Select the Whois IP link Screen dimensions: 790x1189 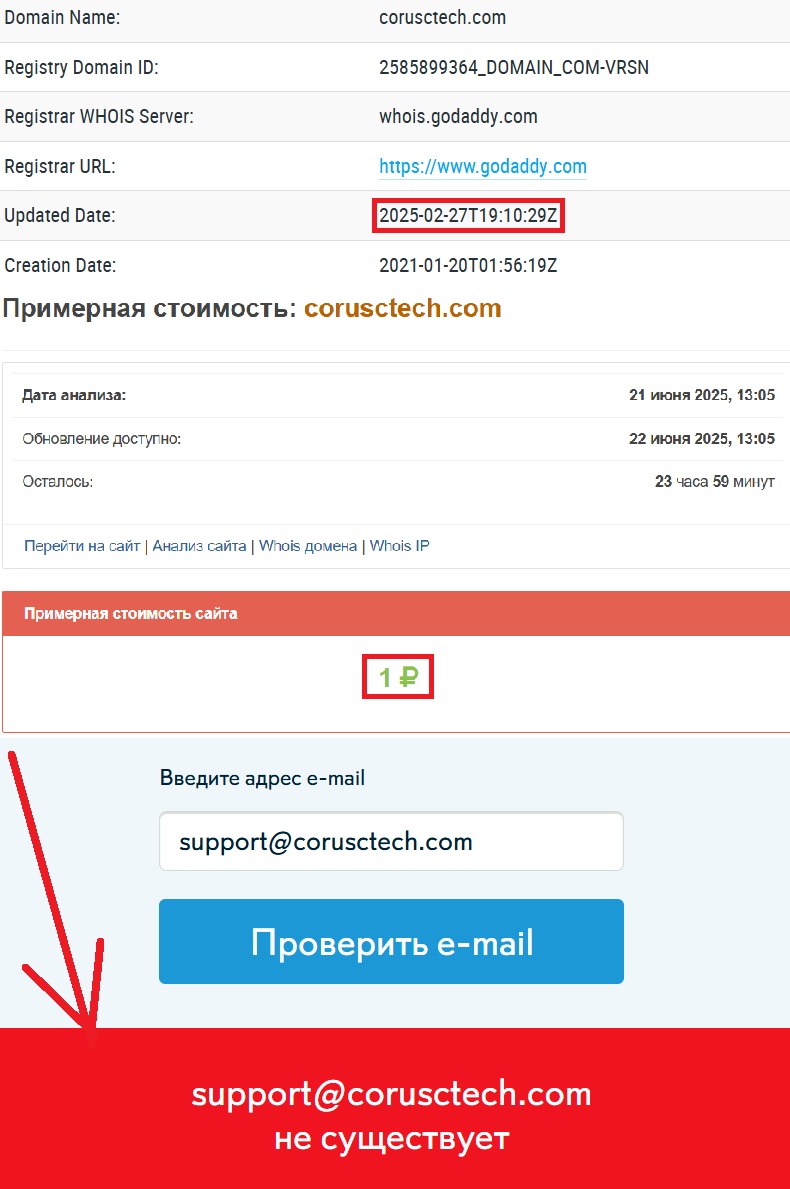coord(400,546)
